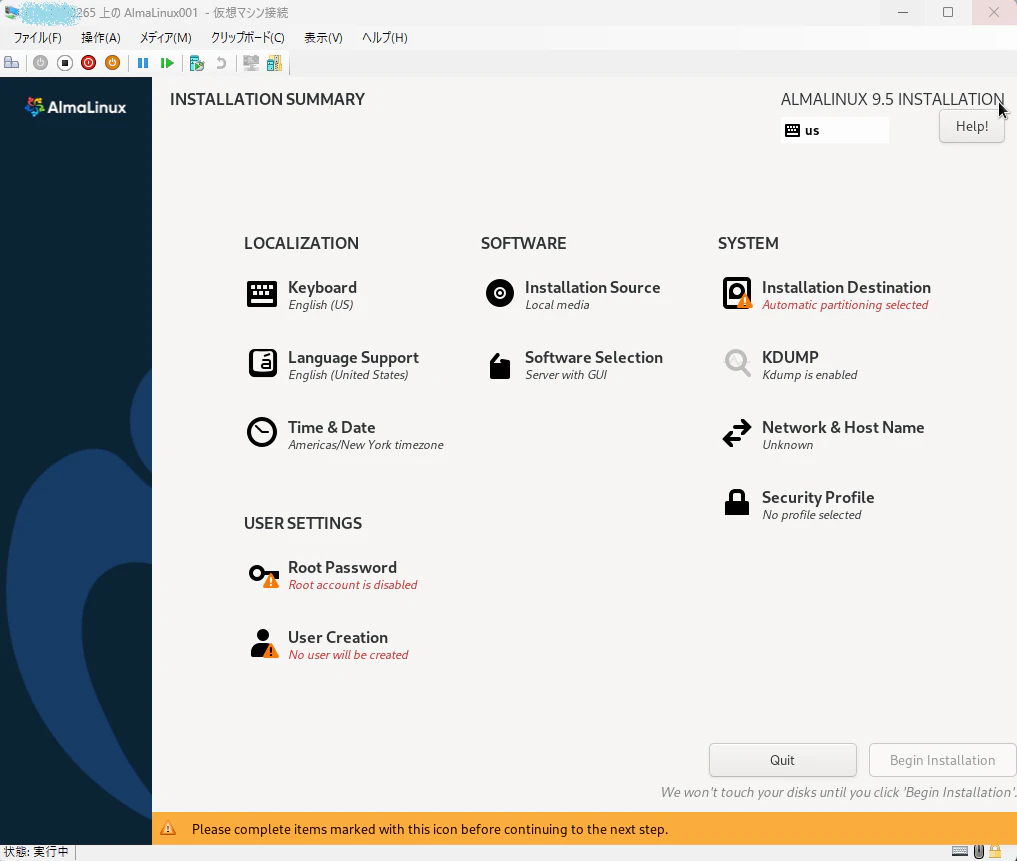1017x861 pixels.
Task: Click the us keyboard layout indicator
Action: (x=835, y=130)
